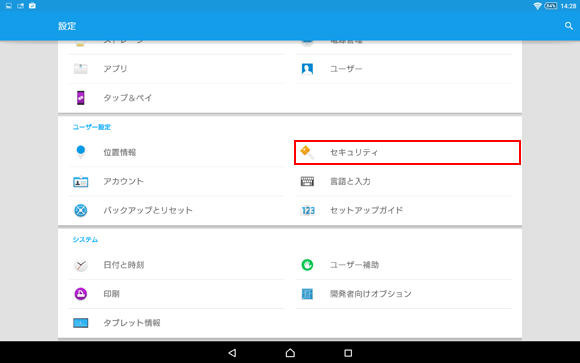The image size is (580, 363).
Task: Tap the 設定 title in the header
Action: tap(67, 26)
